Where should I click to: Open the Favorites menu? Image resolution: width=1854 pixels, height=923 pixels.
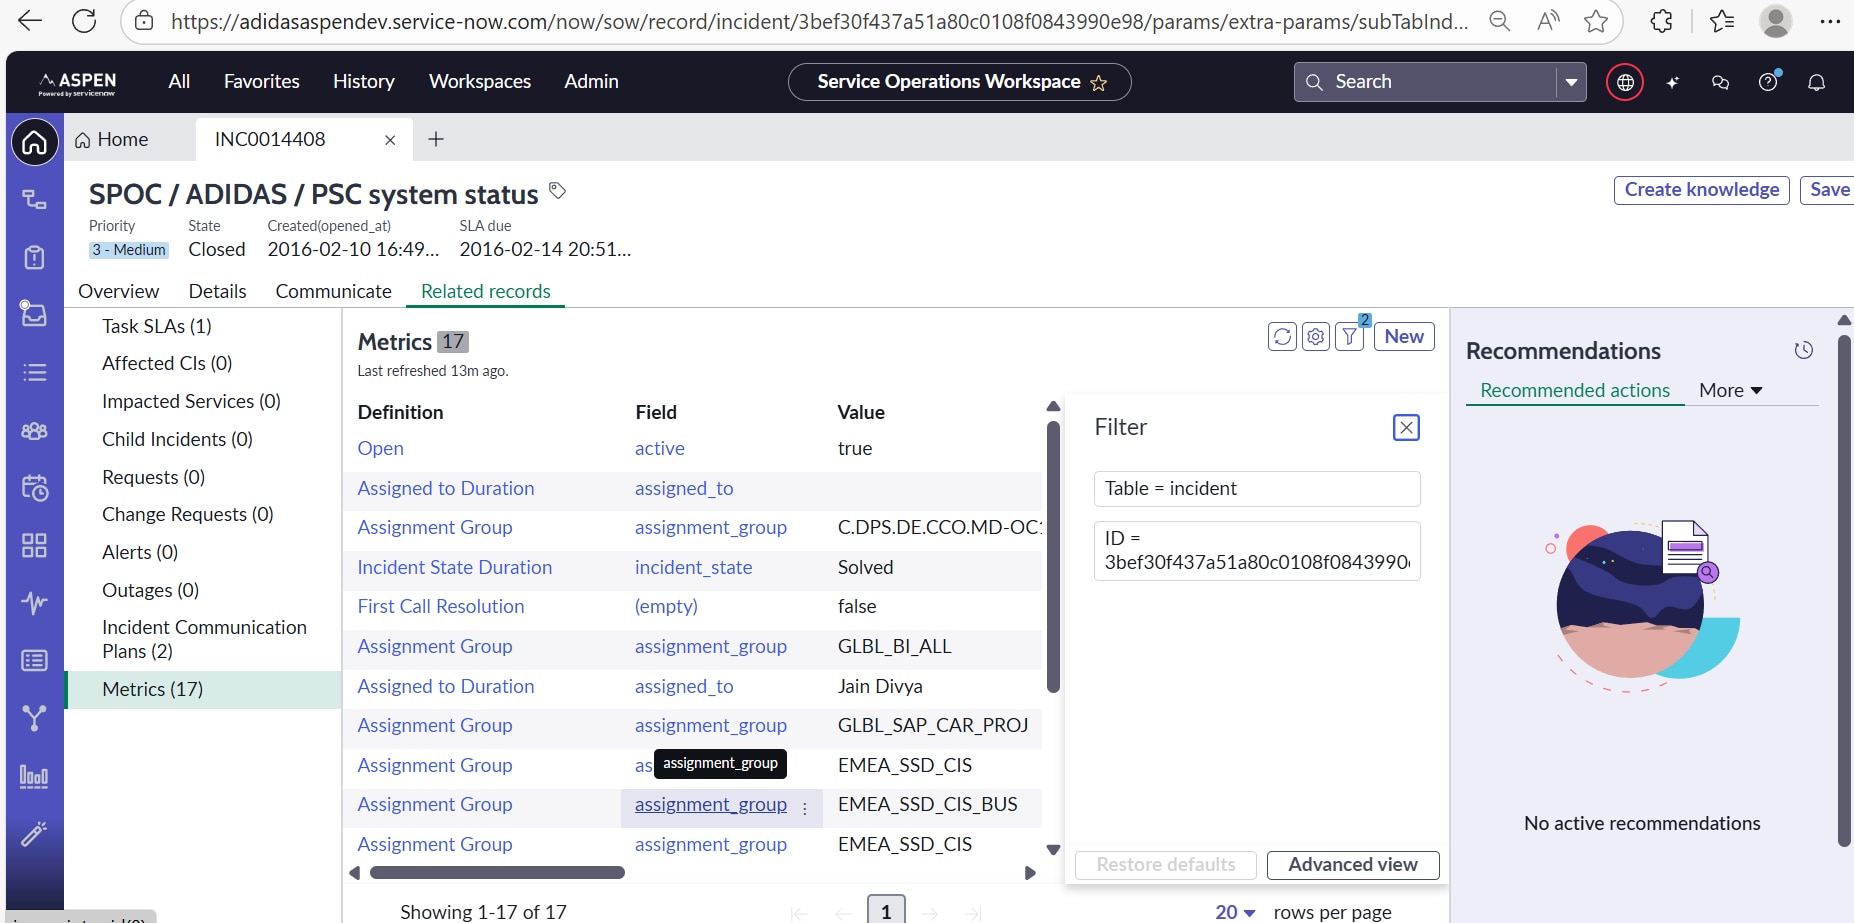[262, 82]
